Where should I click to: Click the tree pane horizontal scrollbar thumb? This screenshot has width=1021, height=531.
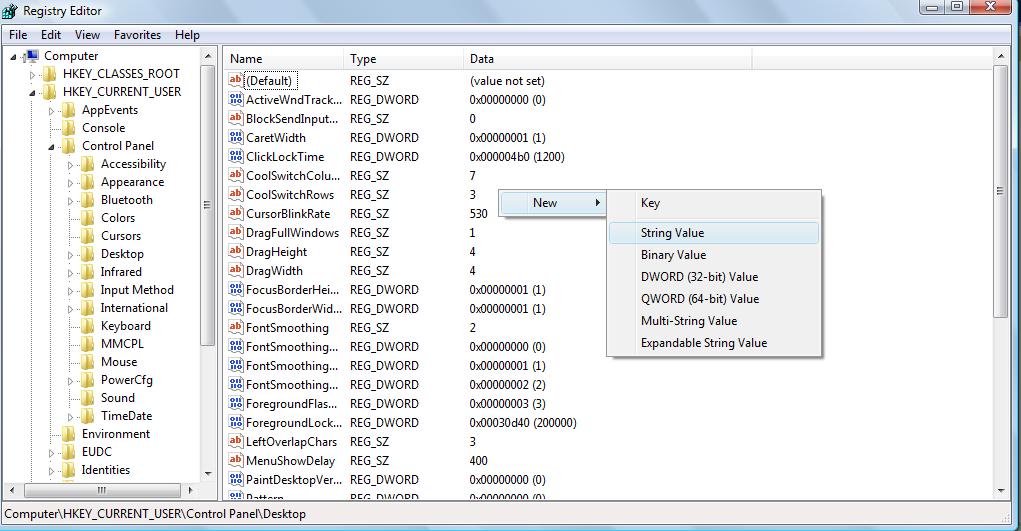pos(102,490)
